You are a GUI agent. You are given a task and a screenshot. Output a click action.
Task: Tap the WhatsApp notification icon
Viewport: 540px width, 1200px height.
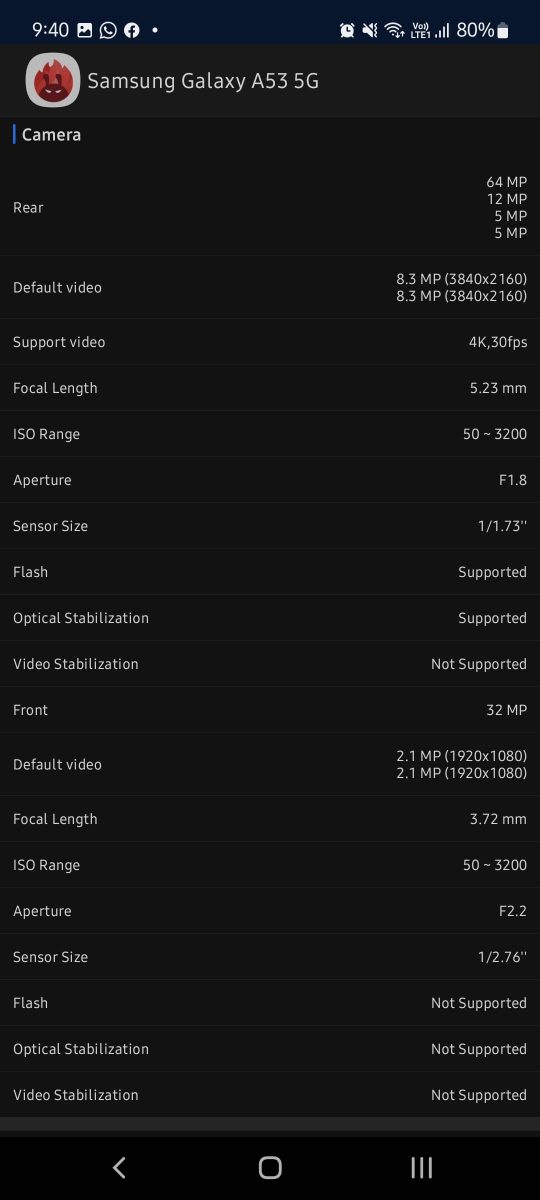pyautogui.click(x=108, y=30)
